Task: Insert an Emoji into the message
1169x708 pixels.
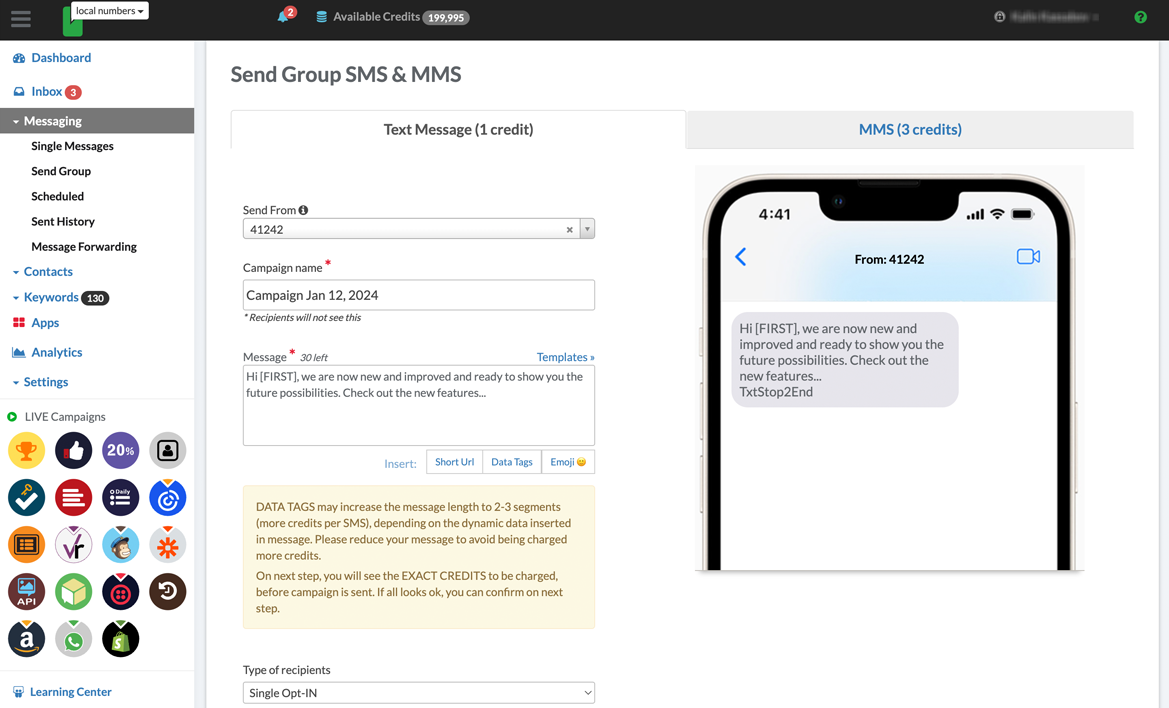Action: tap(567, 461)
